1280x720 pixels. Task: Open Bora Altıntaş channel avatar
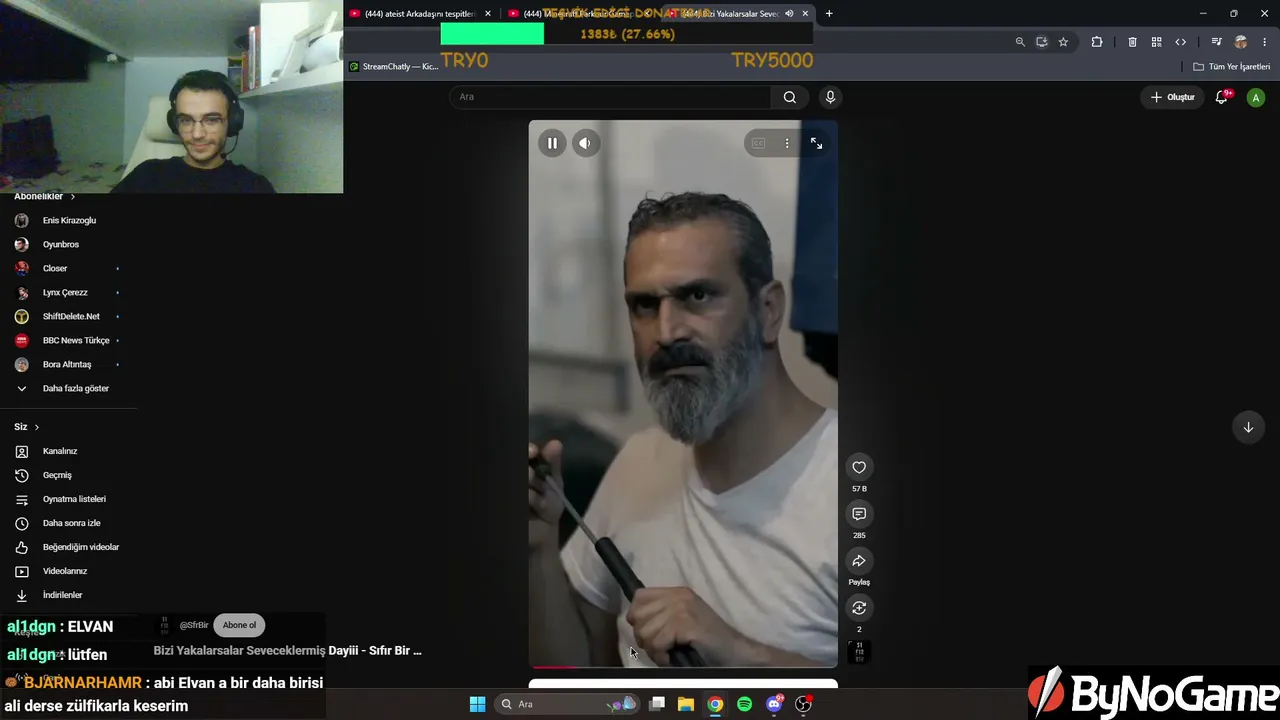click(22, 364)
